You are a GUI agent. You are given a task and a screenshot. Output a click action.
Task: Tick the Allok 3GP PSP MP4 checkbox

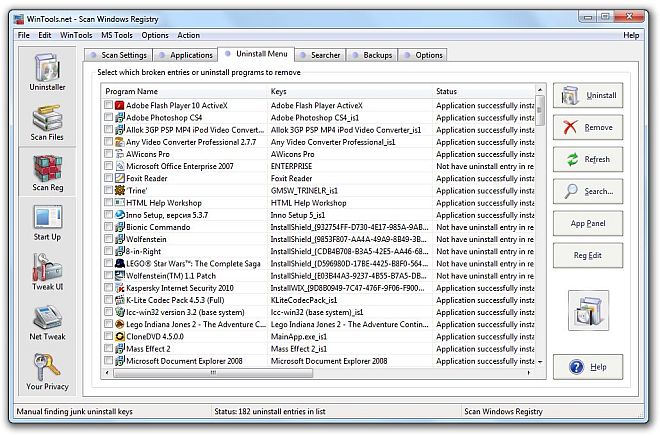coord(108,129)
